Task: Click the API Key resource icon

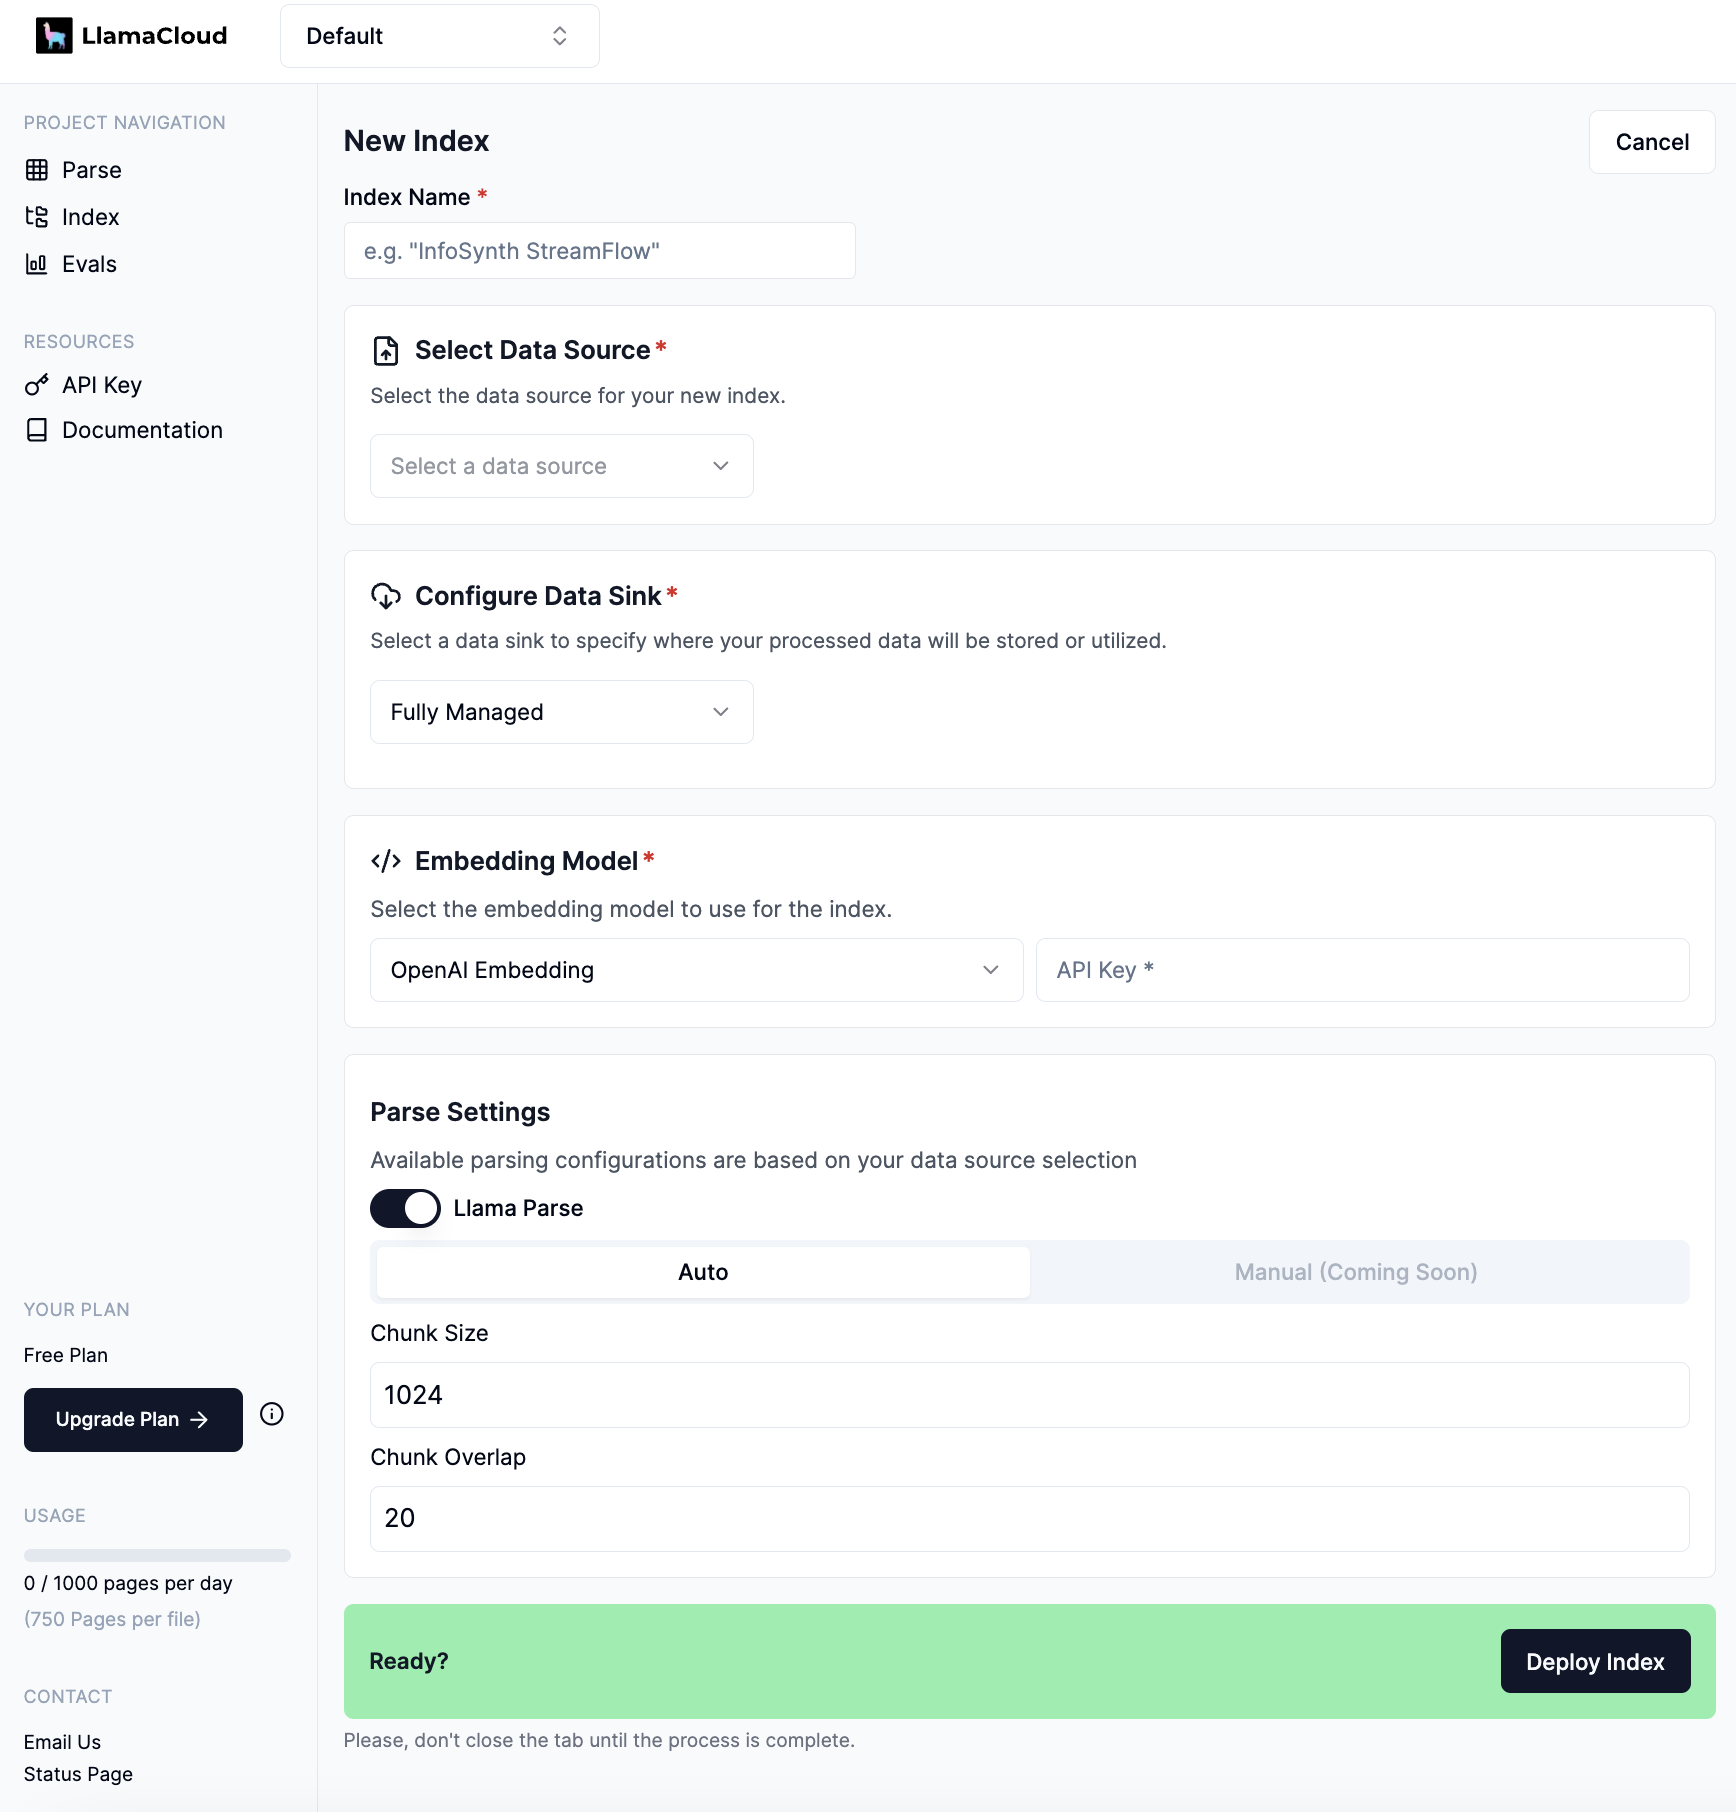Action: 37,385
